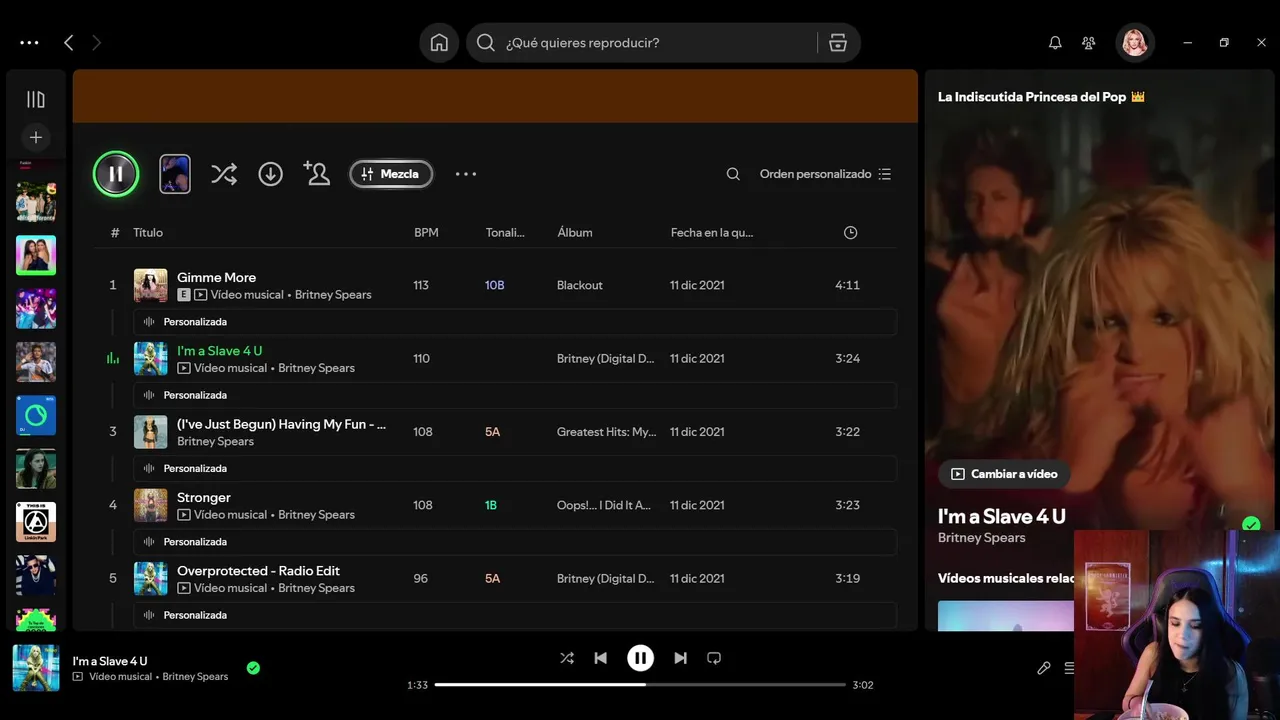Open the Queue icon in the player bar

1069,668
